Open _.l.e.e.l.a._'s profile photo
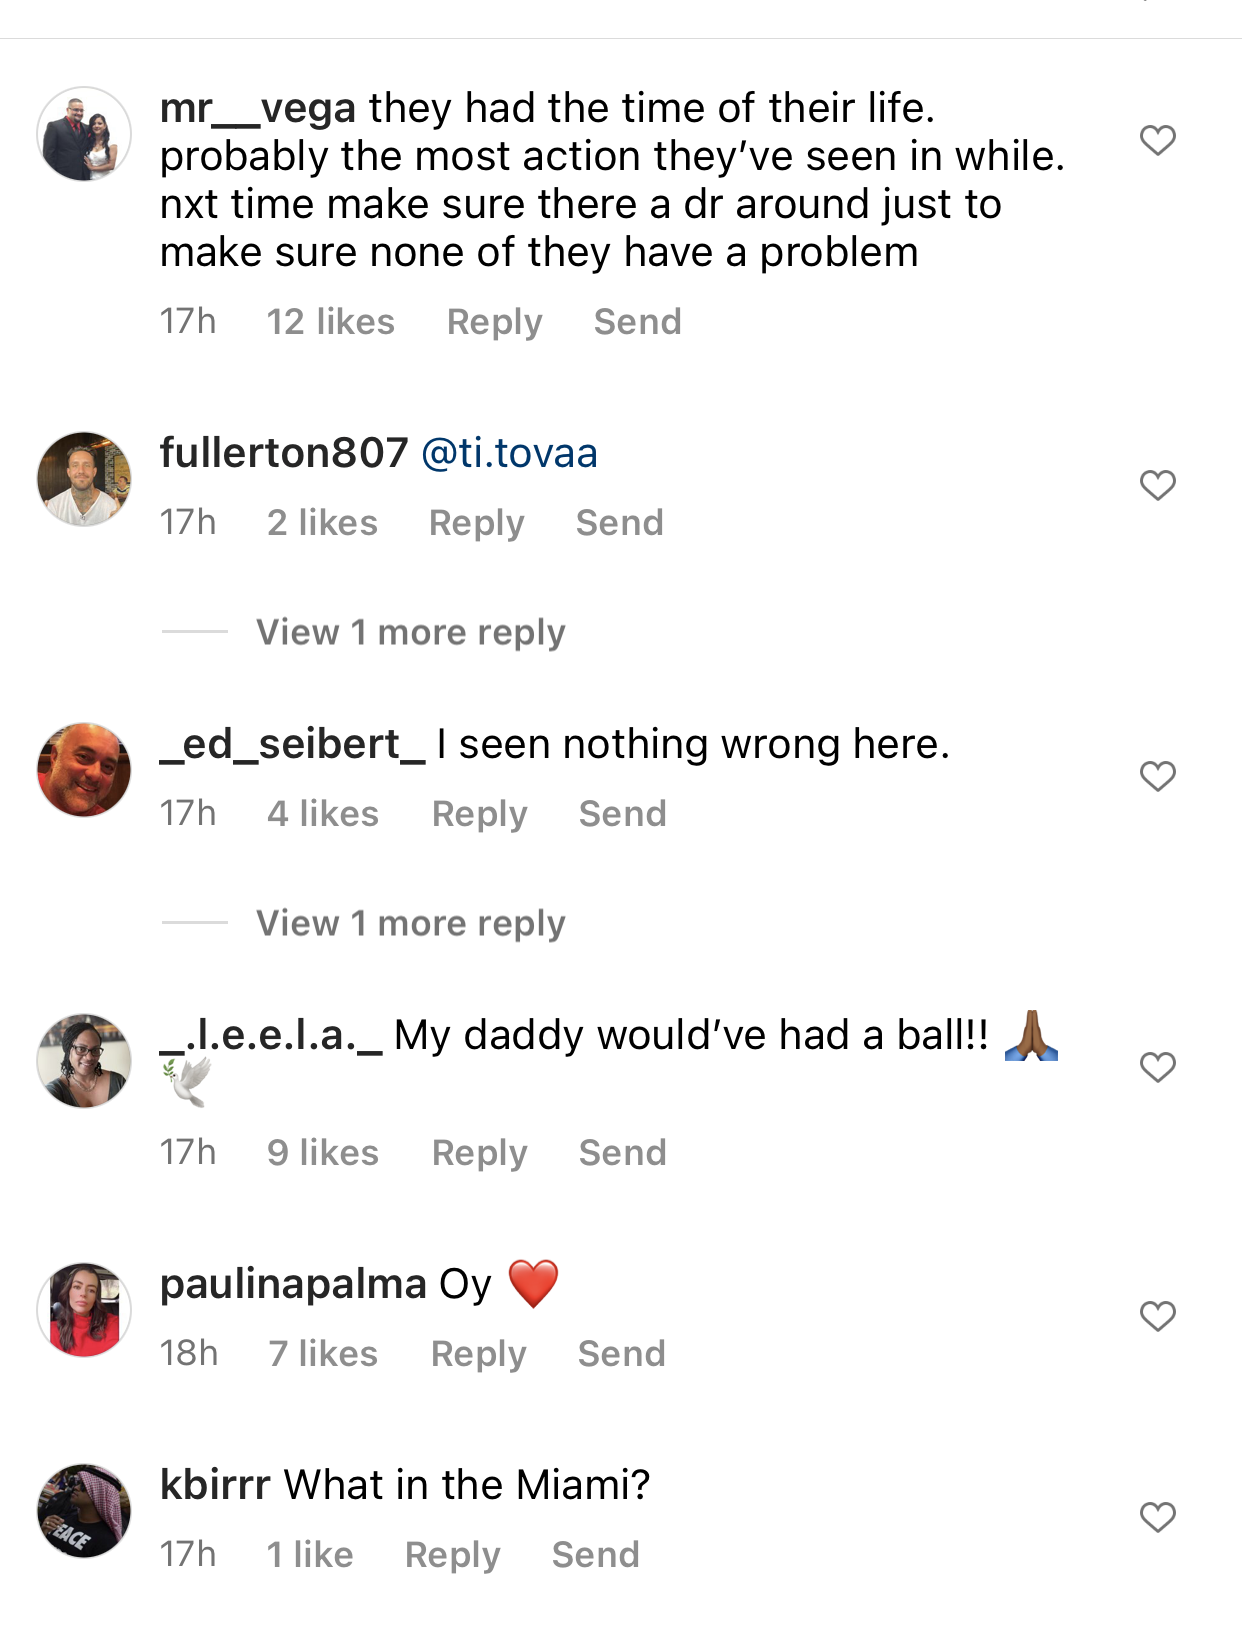The height and width of the screenshot is (1644, 1242). pos(84,1060)
